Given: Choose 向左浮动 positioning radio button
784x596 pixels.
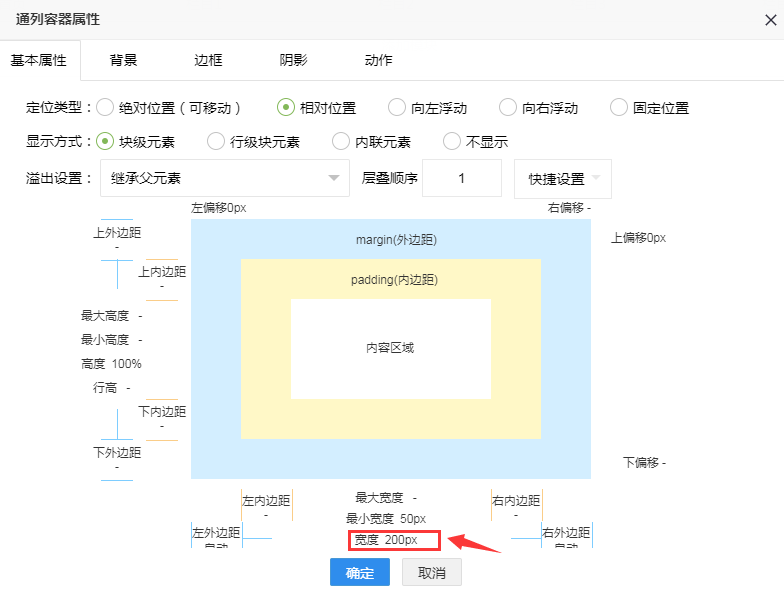Looking at the screenshot, I should (397, 108).
